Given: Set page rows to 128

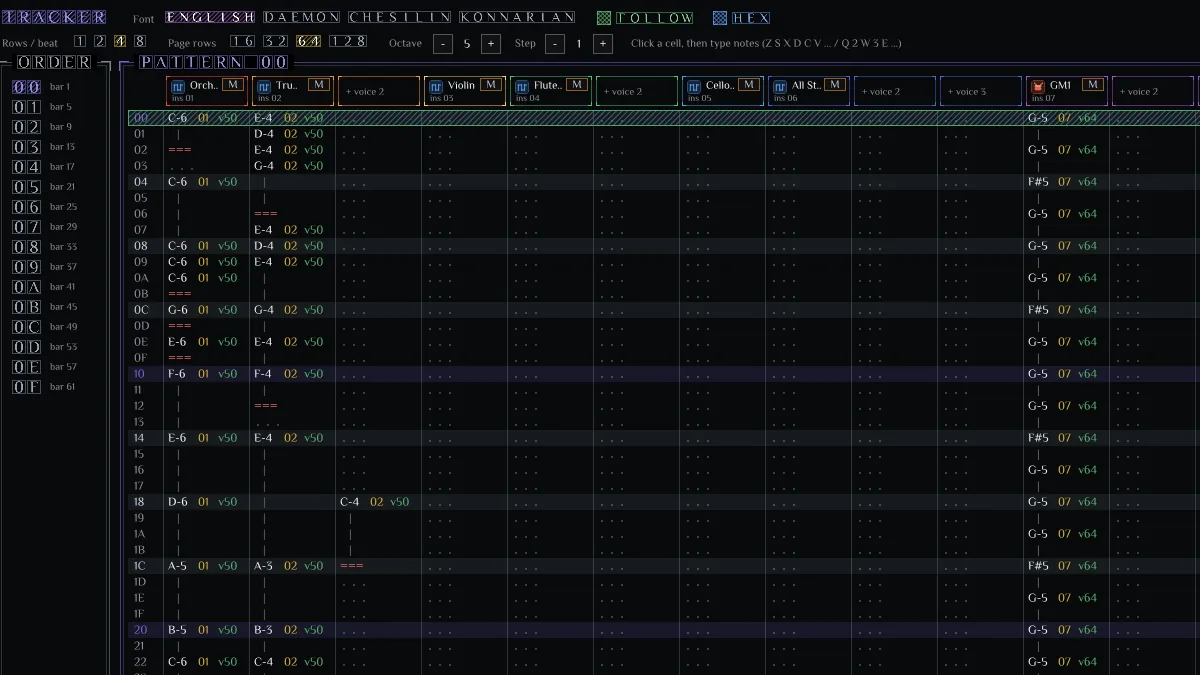Looking at the screenshot, I should 347,41.
